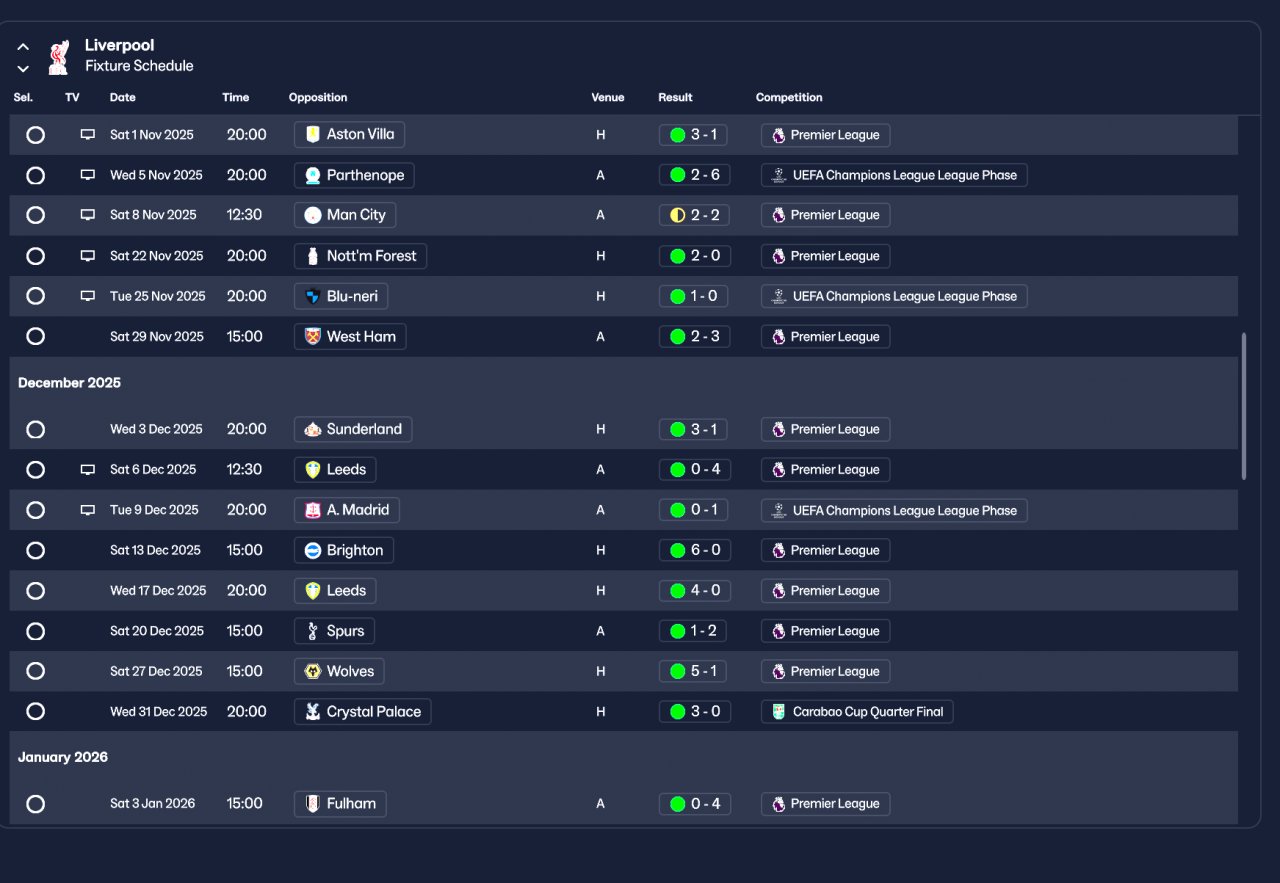
Task: Select the Wed 17 Dec Leeds radio button
Action: pyautogui.click(x=35, y=591)
